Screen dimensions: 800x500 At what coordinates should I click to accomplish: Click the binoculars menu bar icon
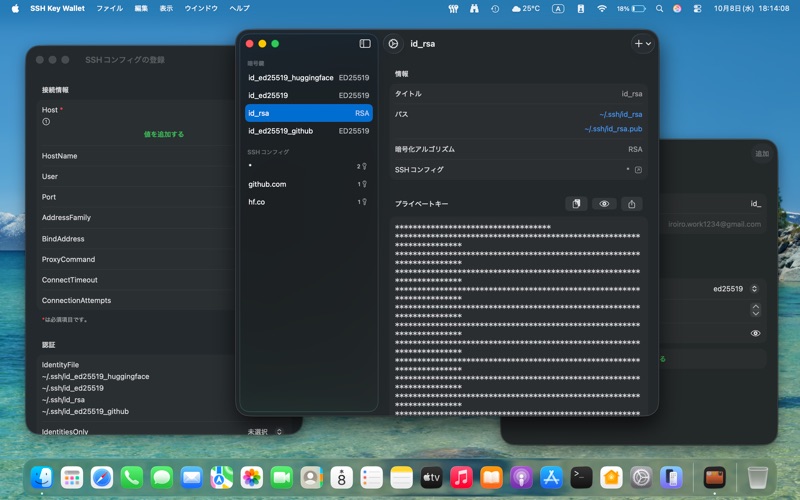(474, 9)
